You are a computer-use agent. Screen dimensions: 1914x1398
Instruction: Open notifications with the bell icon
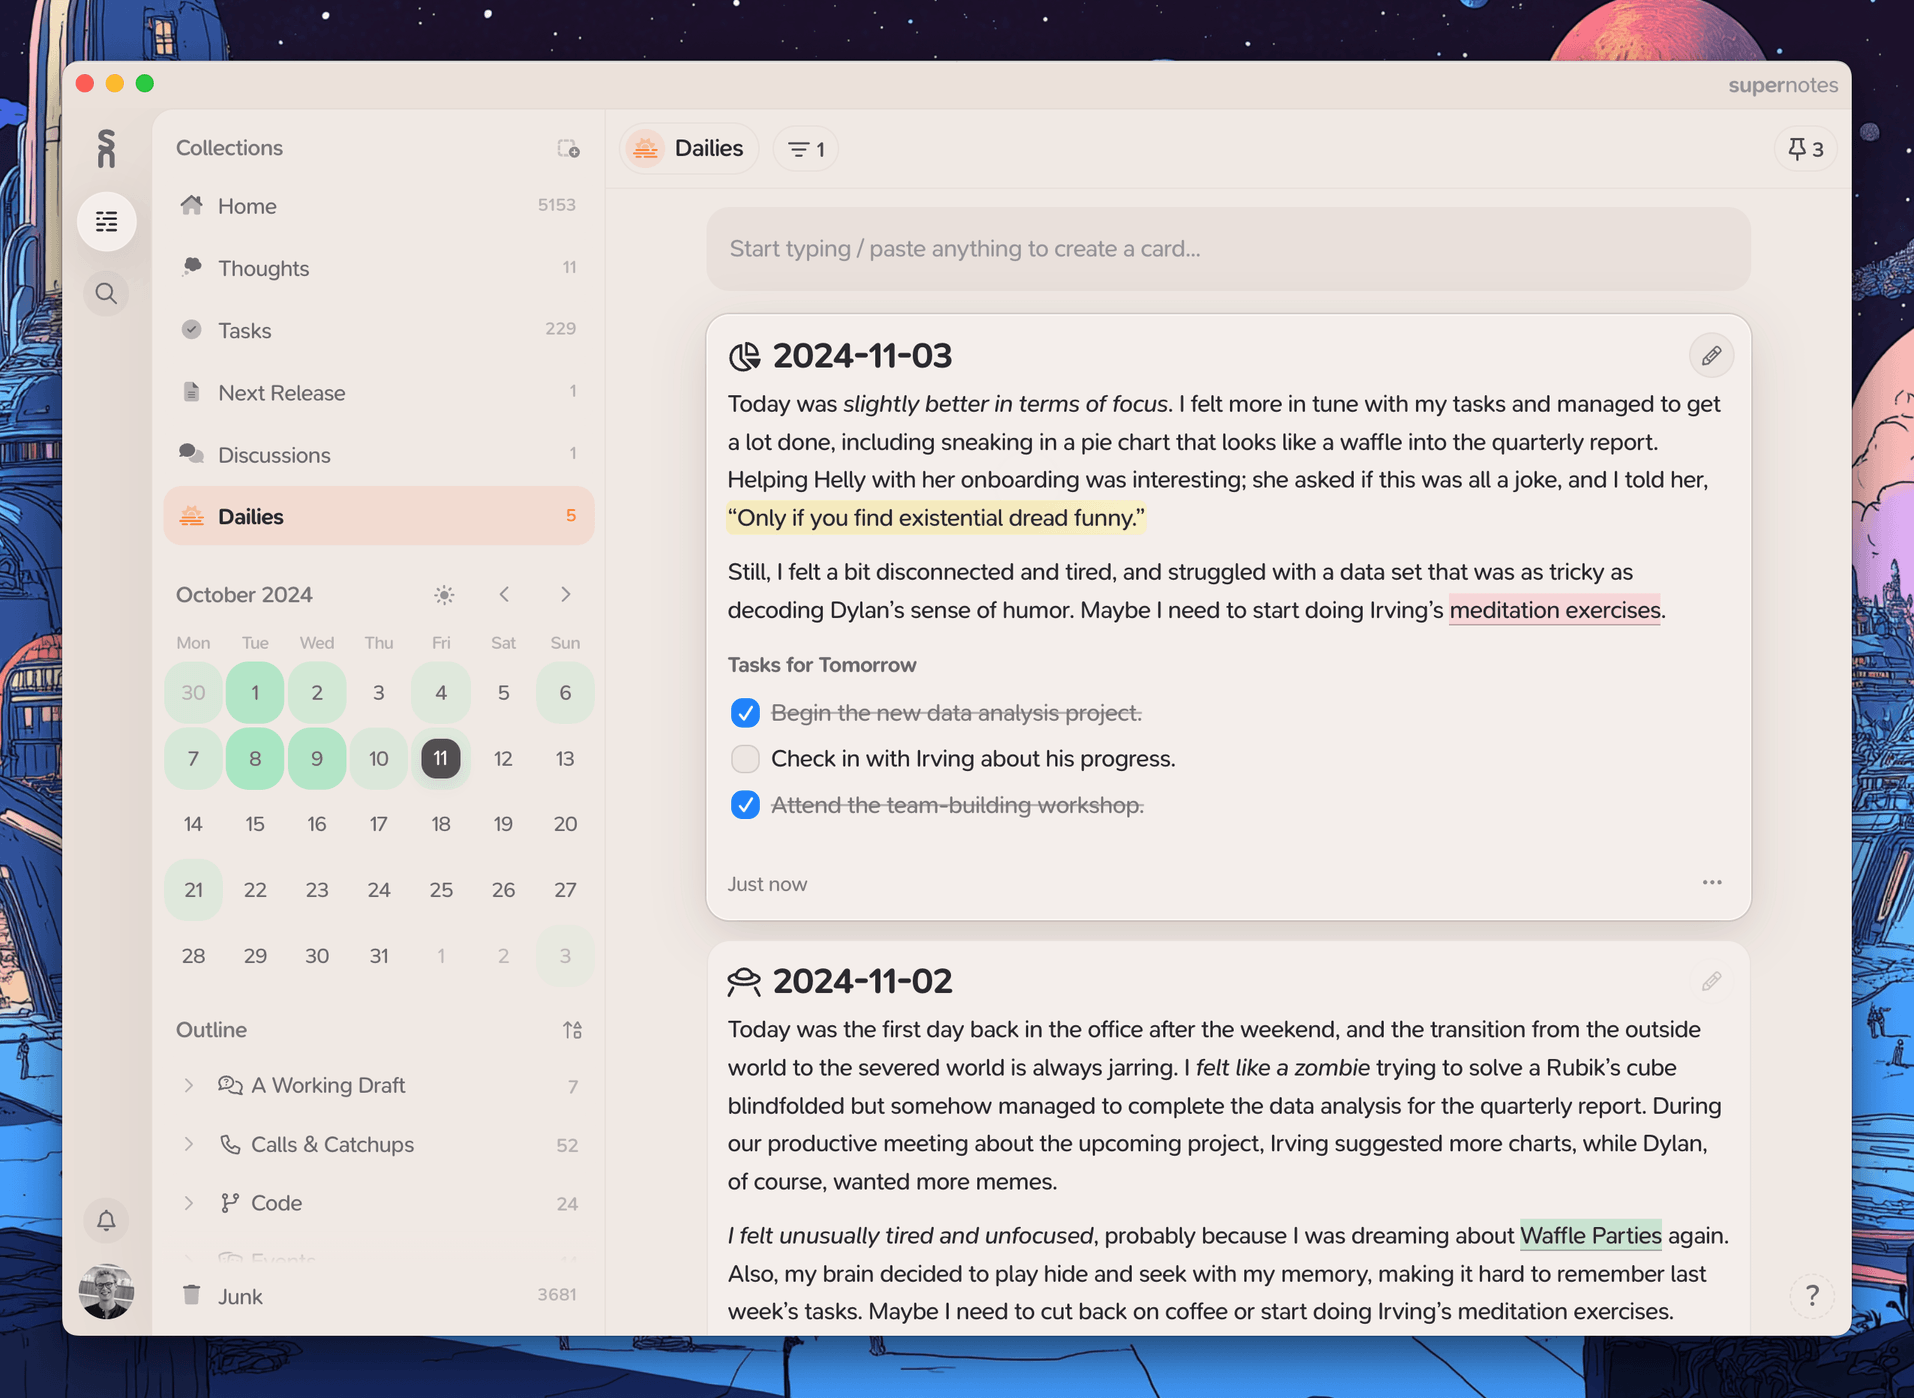tap(106, 1220)
